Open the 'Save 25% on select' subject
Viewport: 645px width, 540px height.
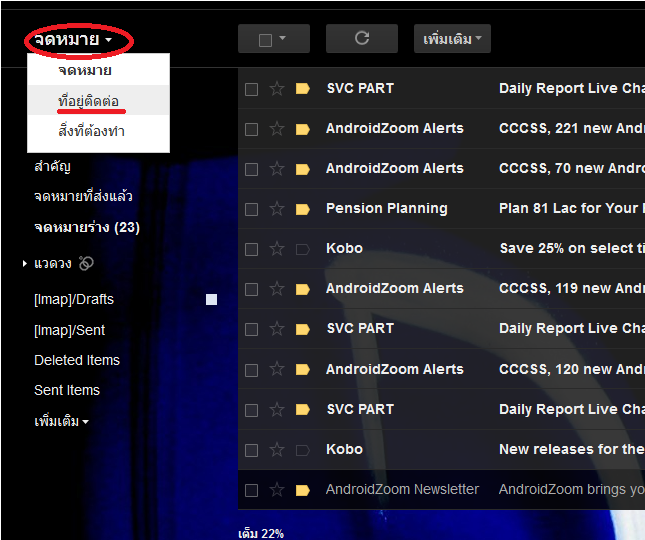click(x=572, y=248)
